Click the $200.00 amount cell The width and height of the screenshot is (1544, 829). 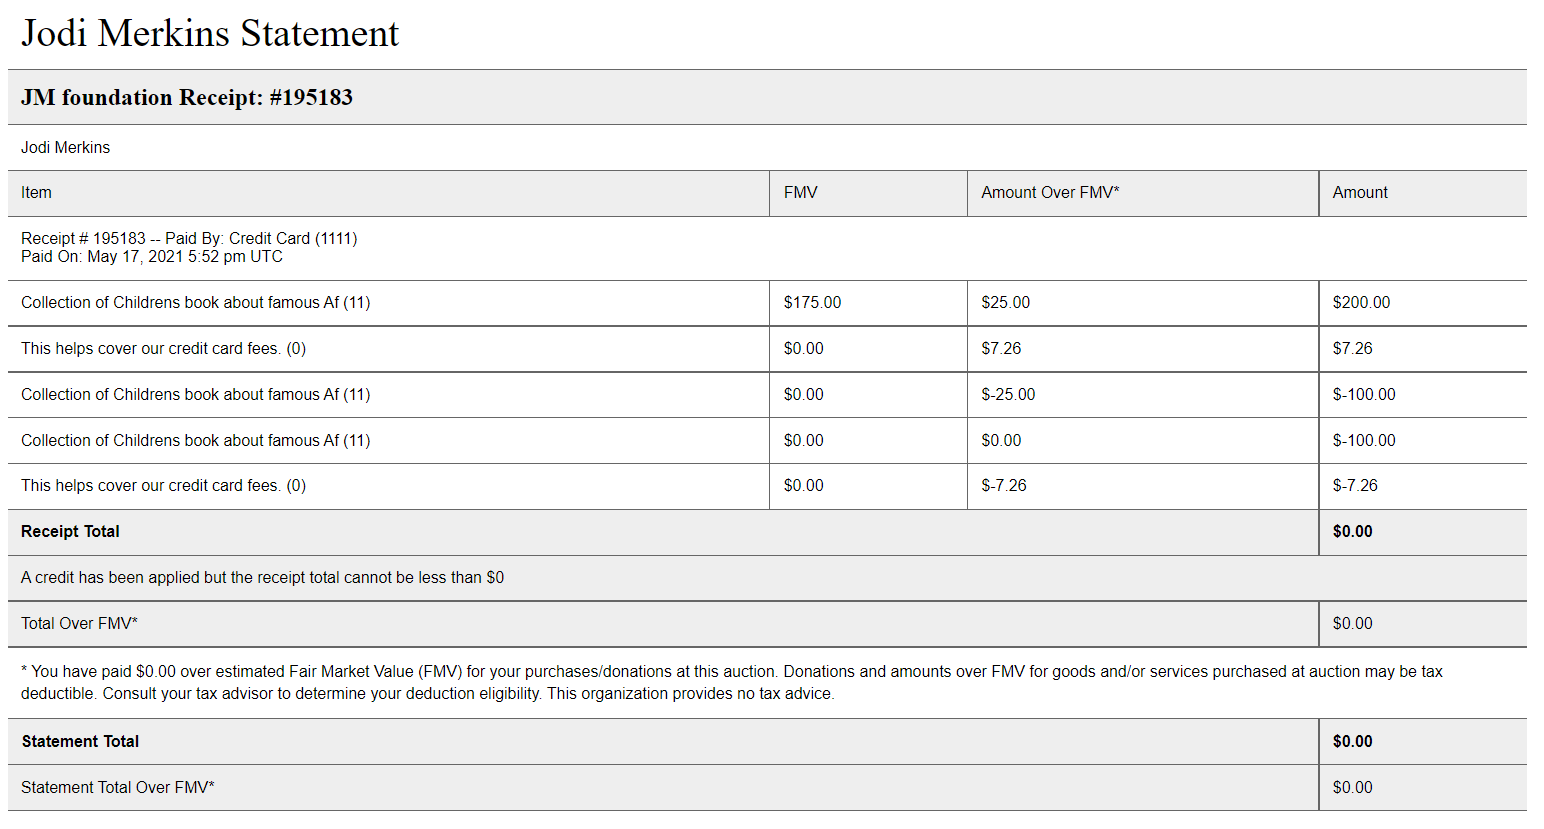(x=1361, y=302)
